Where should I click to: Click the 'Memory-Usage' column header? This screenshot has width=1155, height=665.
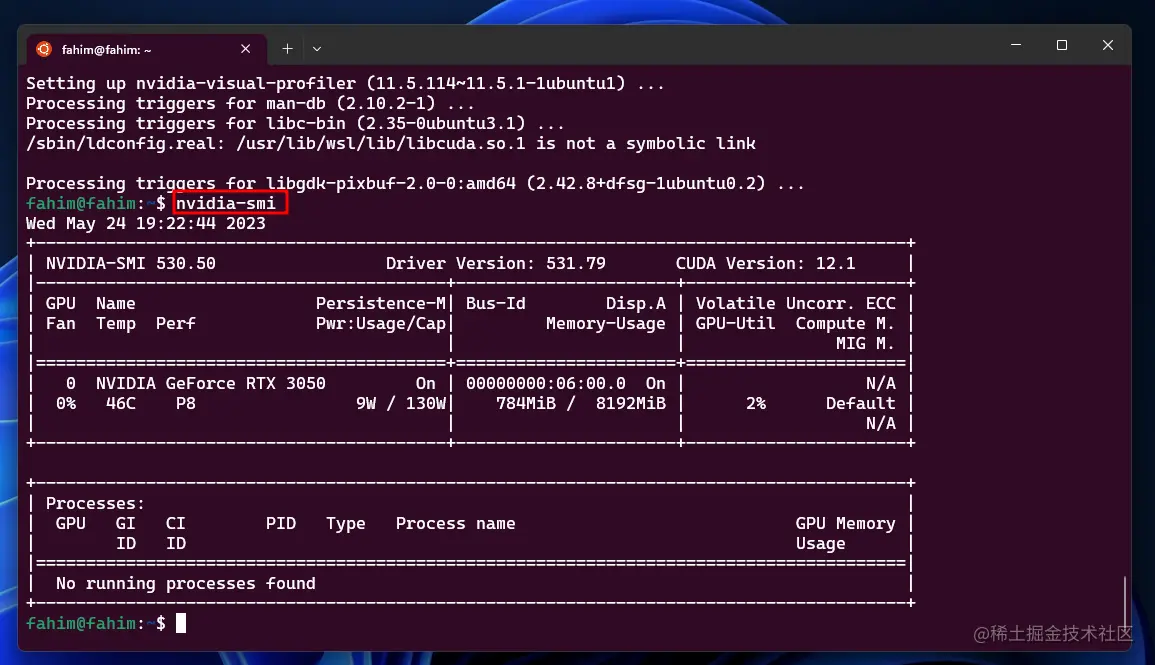point(605,323)
